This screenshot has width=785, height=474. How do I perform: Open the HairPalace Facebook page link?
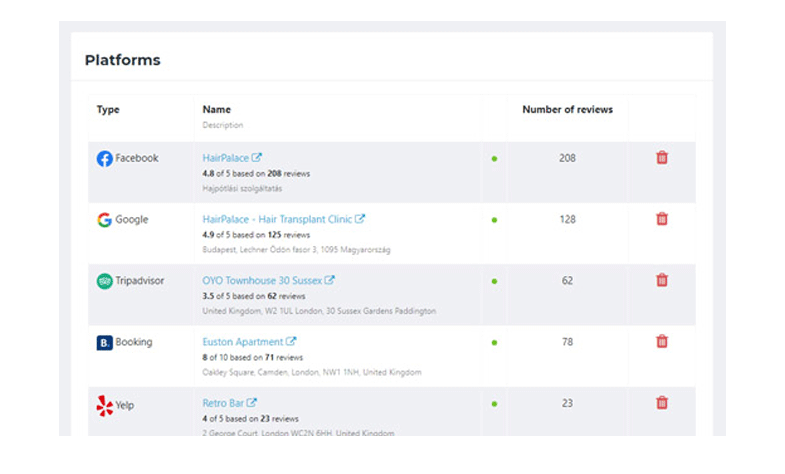(225, 158)
